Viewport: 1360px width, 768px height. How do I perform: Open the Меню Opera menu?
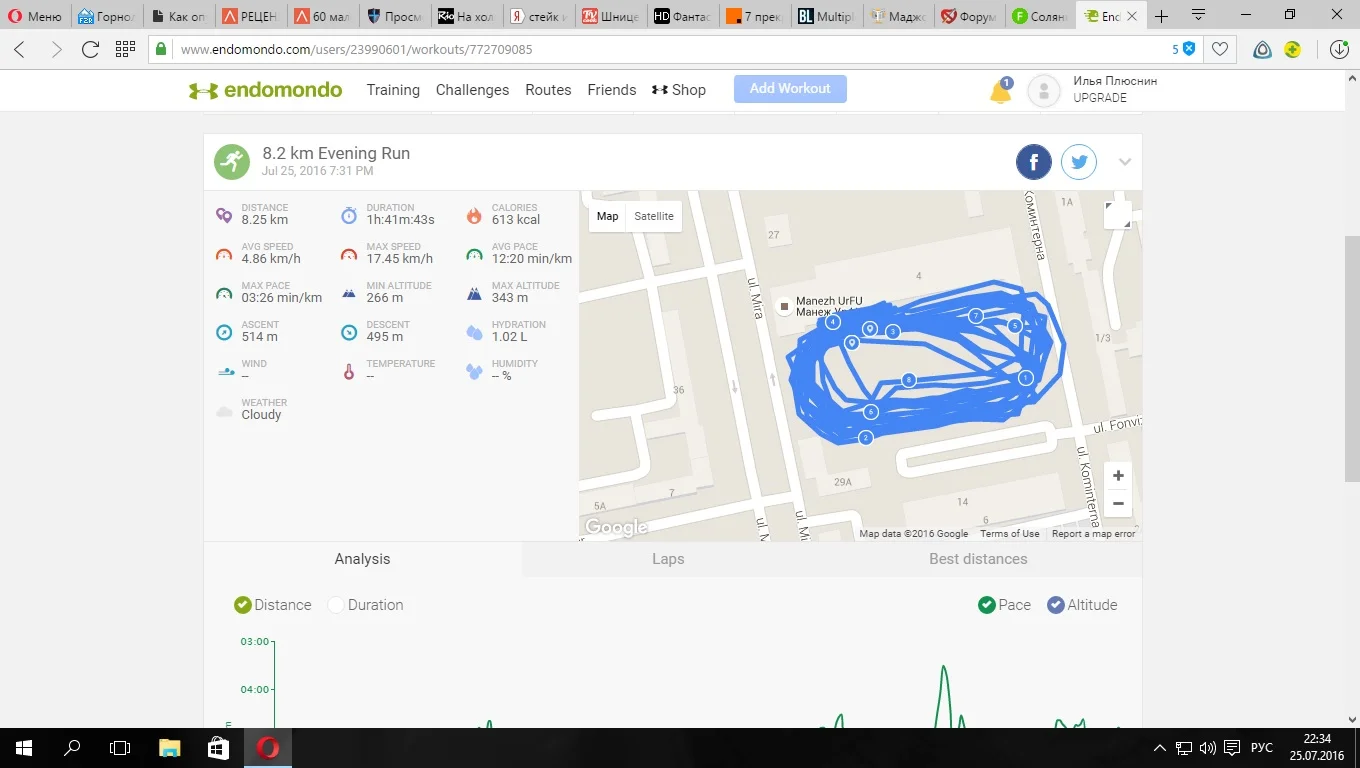coord(35,16)
